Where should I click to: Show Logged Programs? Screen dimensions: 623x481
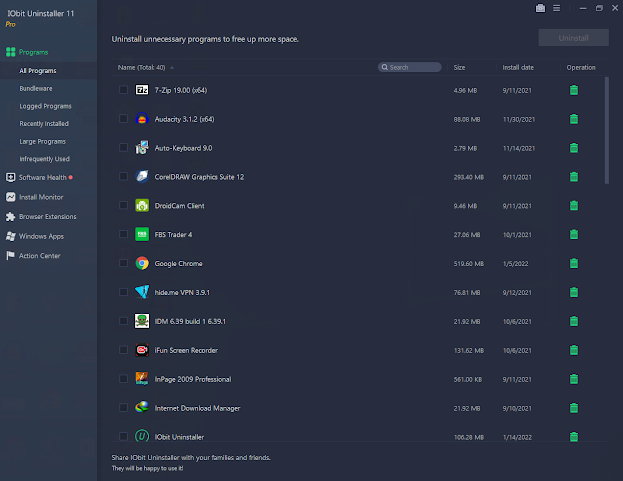(45, 106)
